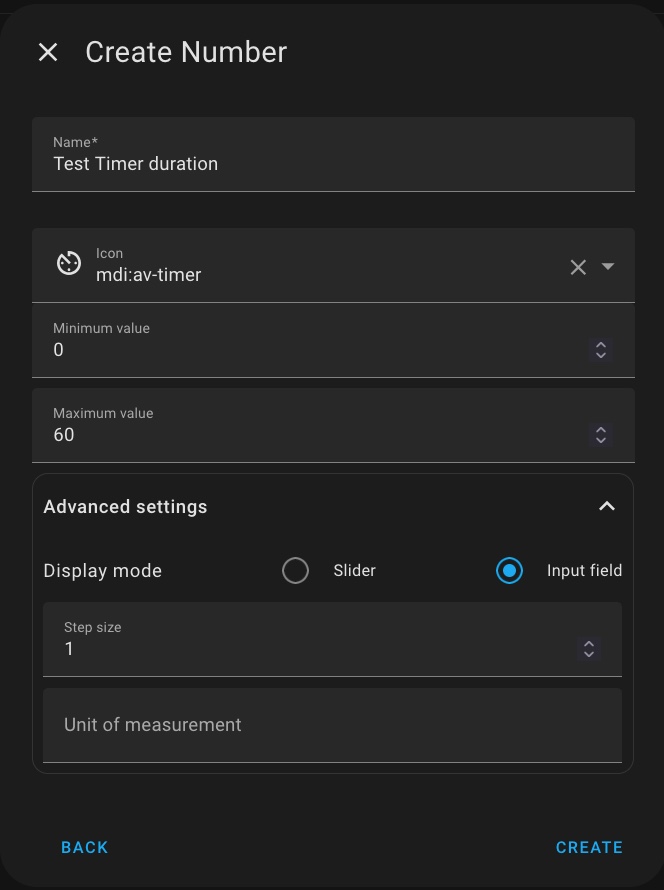
Task: Click the Advanced settings header
Action: 333,506
